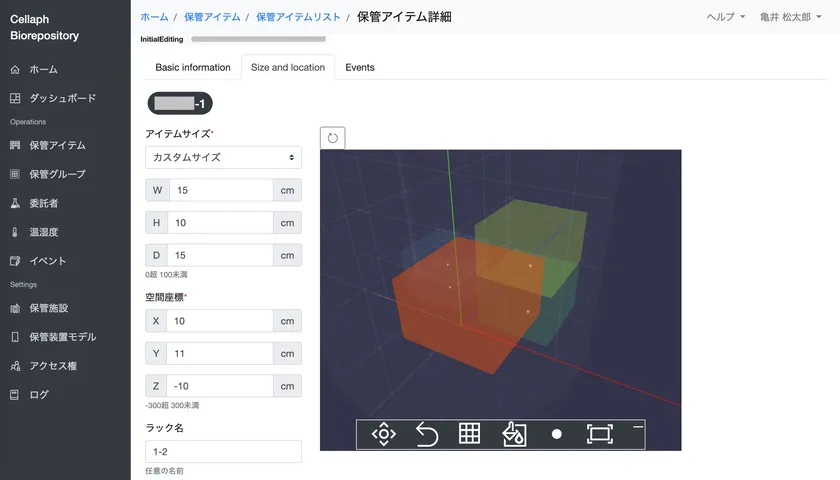Click the 保管アイテムリスト breadcrumb link
Image resolution: width=840 pixels, height=480 pixels.
click(298, 17)
